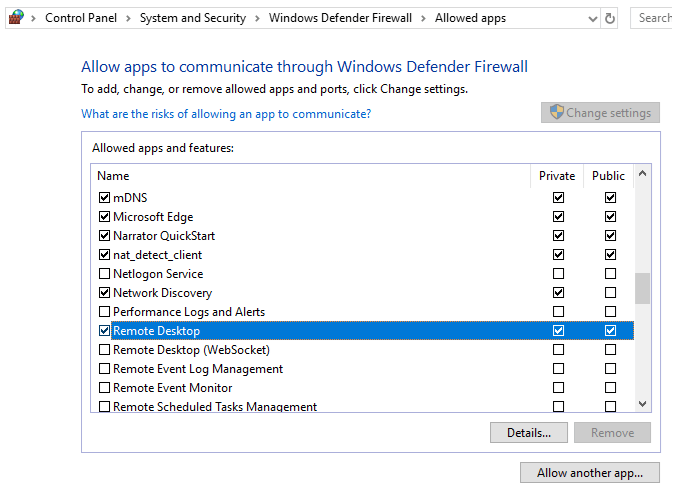This screenshot has width=673, height=499.
Task: Enable the Netlogon Service name checkbox
Action: (104, 273)
